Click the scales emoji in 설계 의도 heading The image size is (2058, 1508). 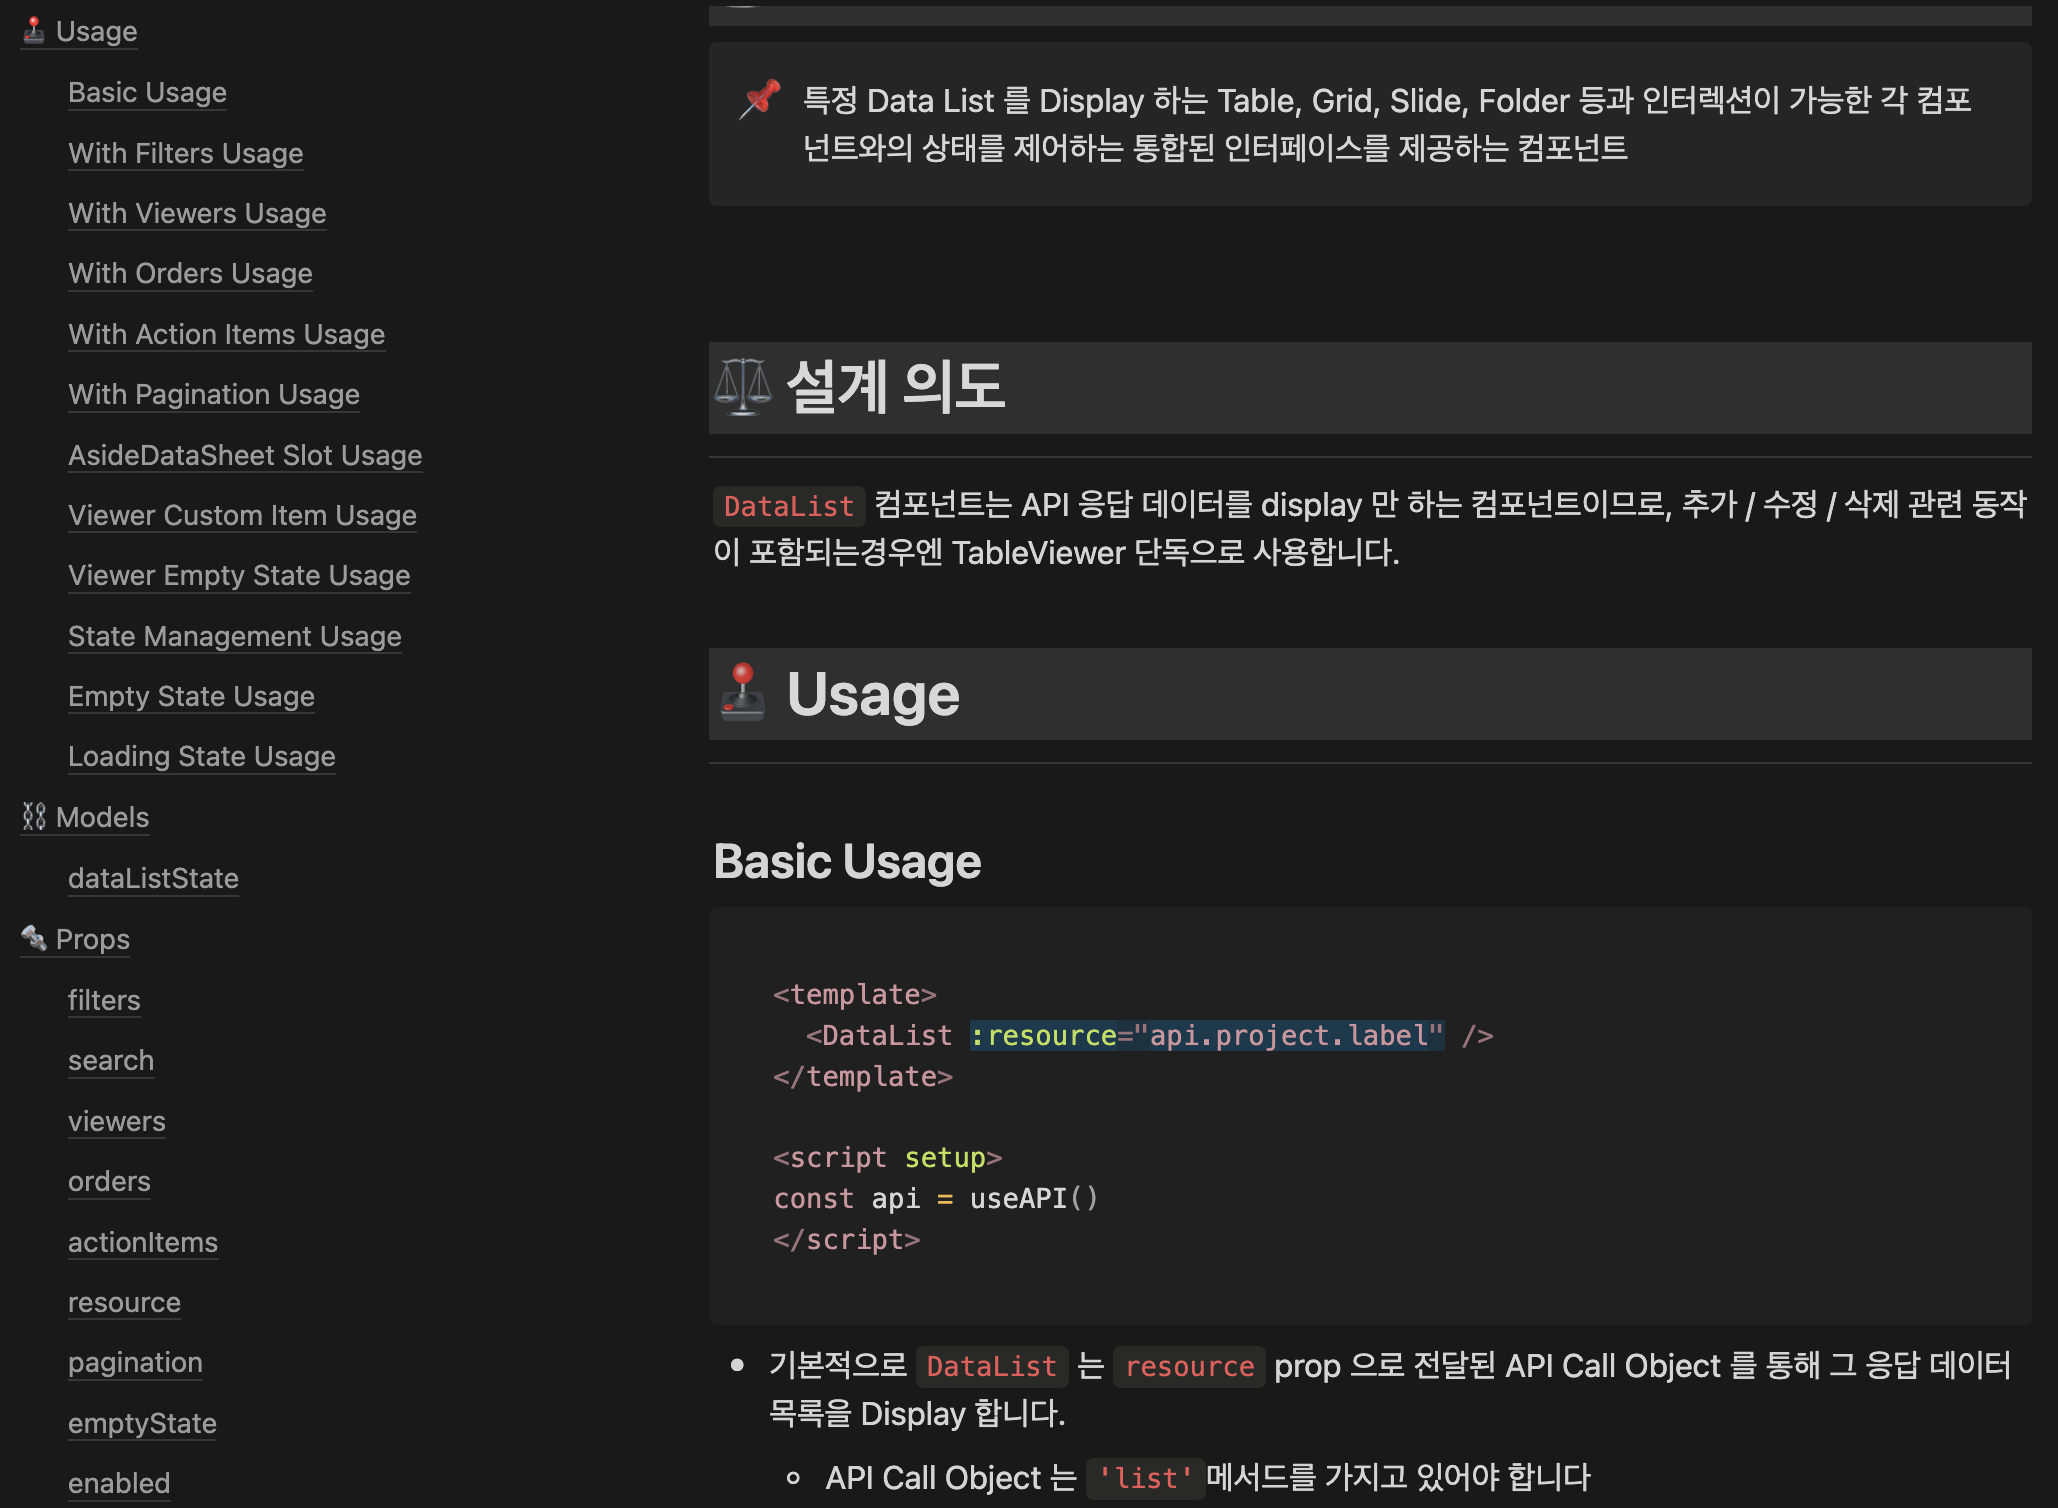[743, 387]
